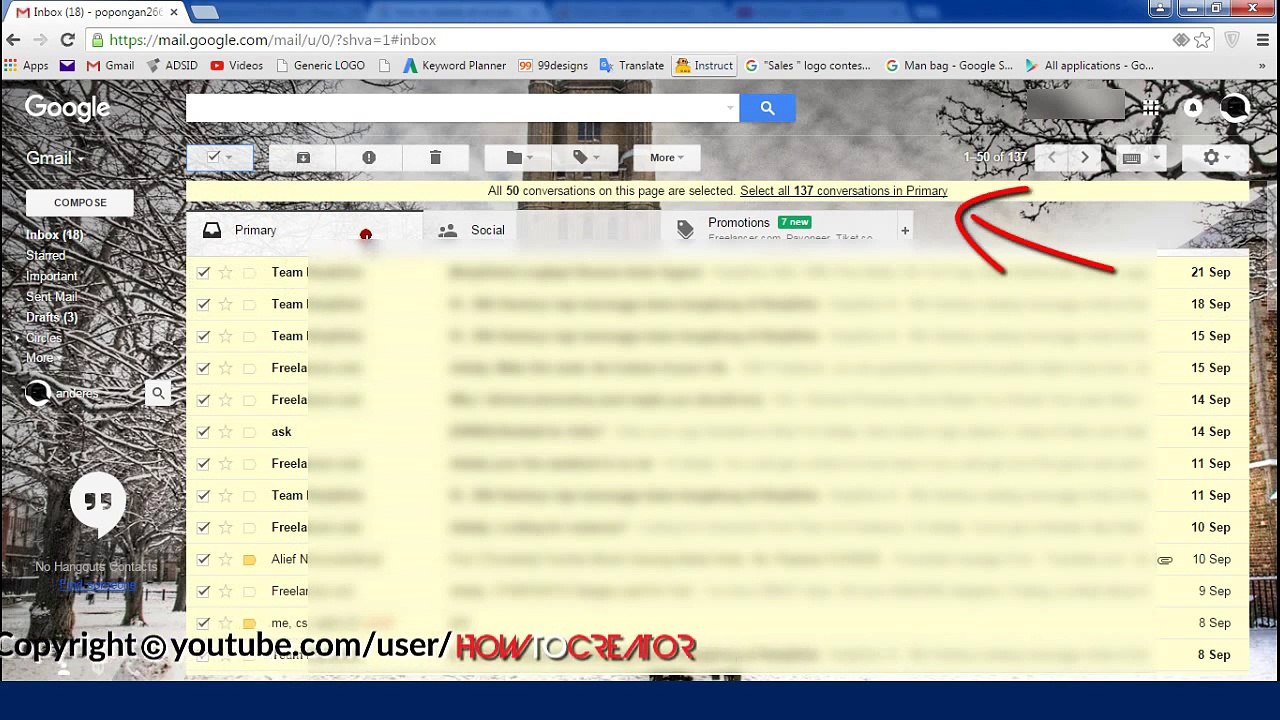Reload the page in Chrome
1280x720 pixels.
click(67, 40)
